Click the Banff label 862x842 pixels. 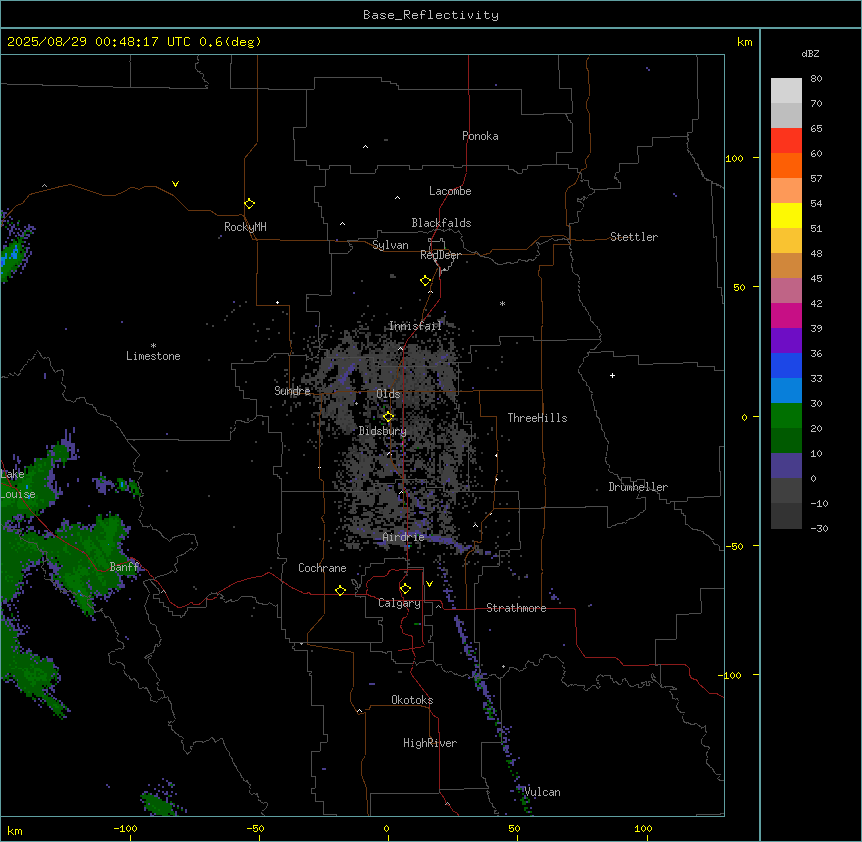(124, 567)
